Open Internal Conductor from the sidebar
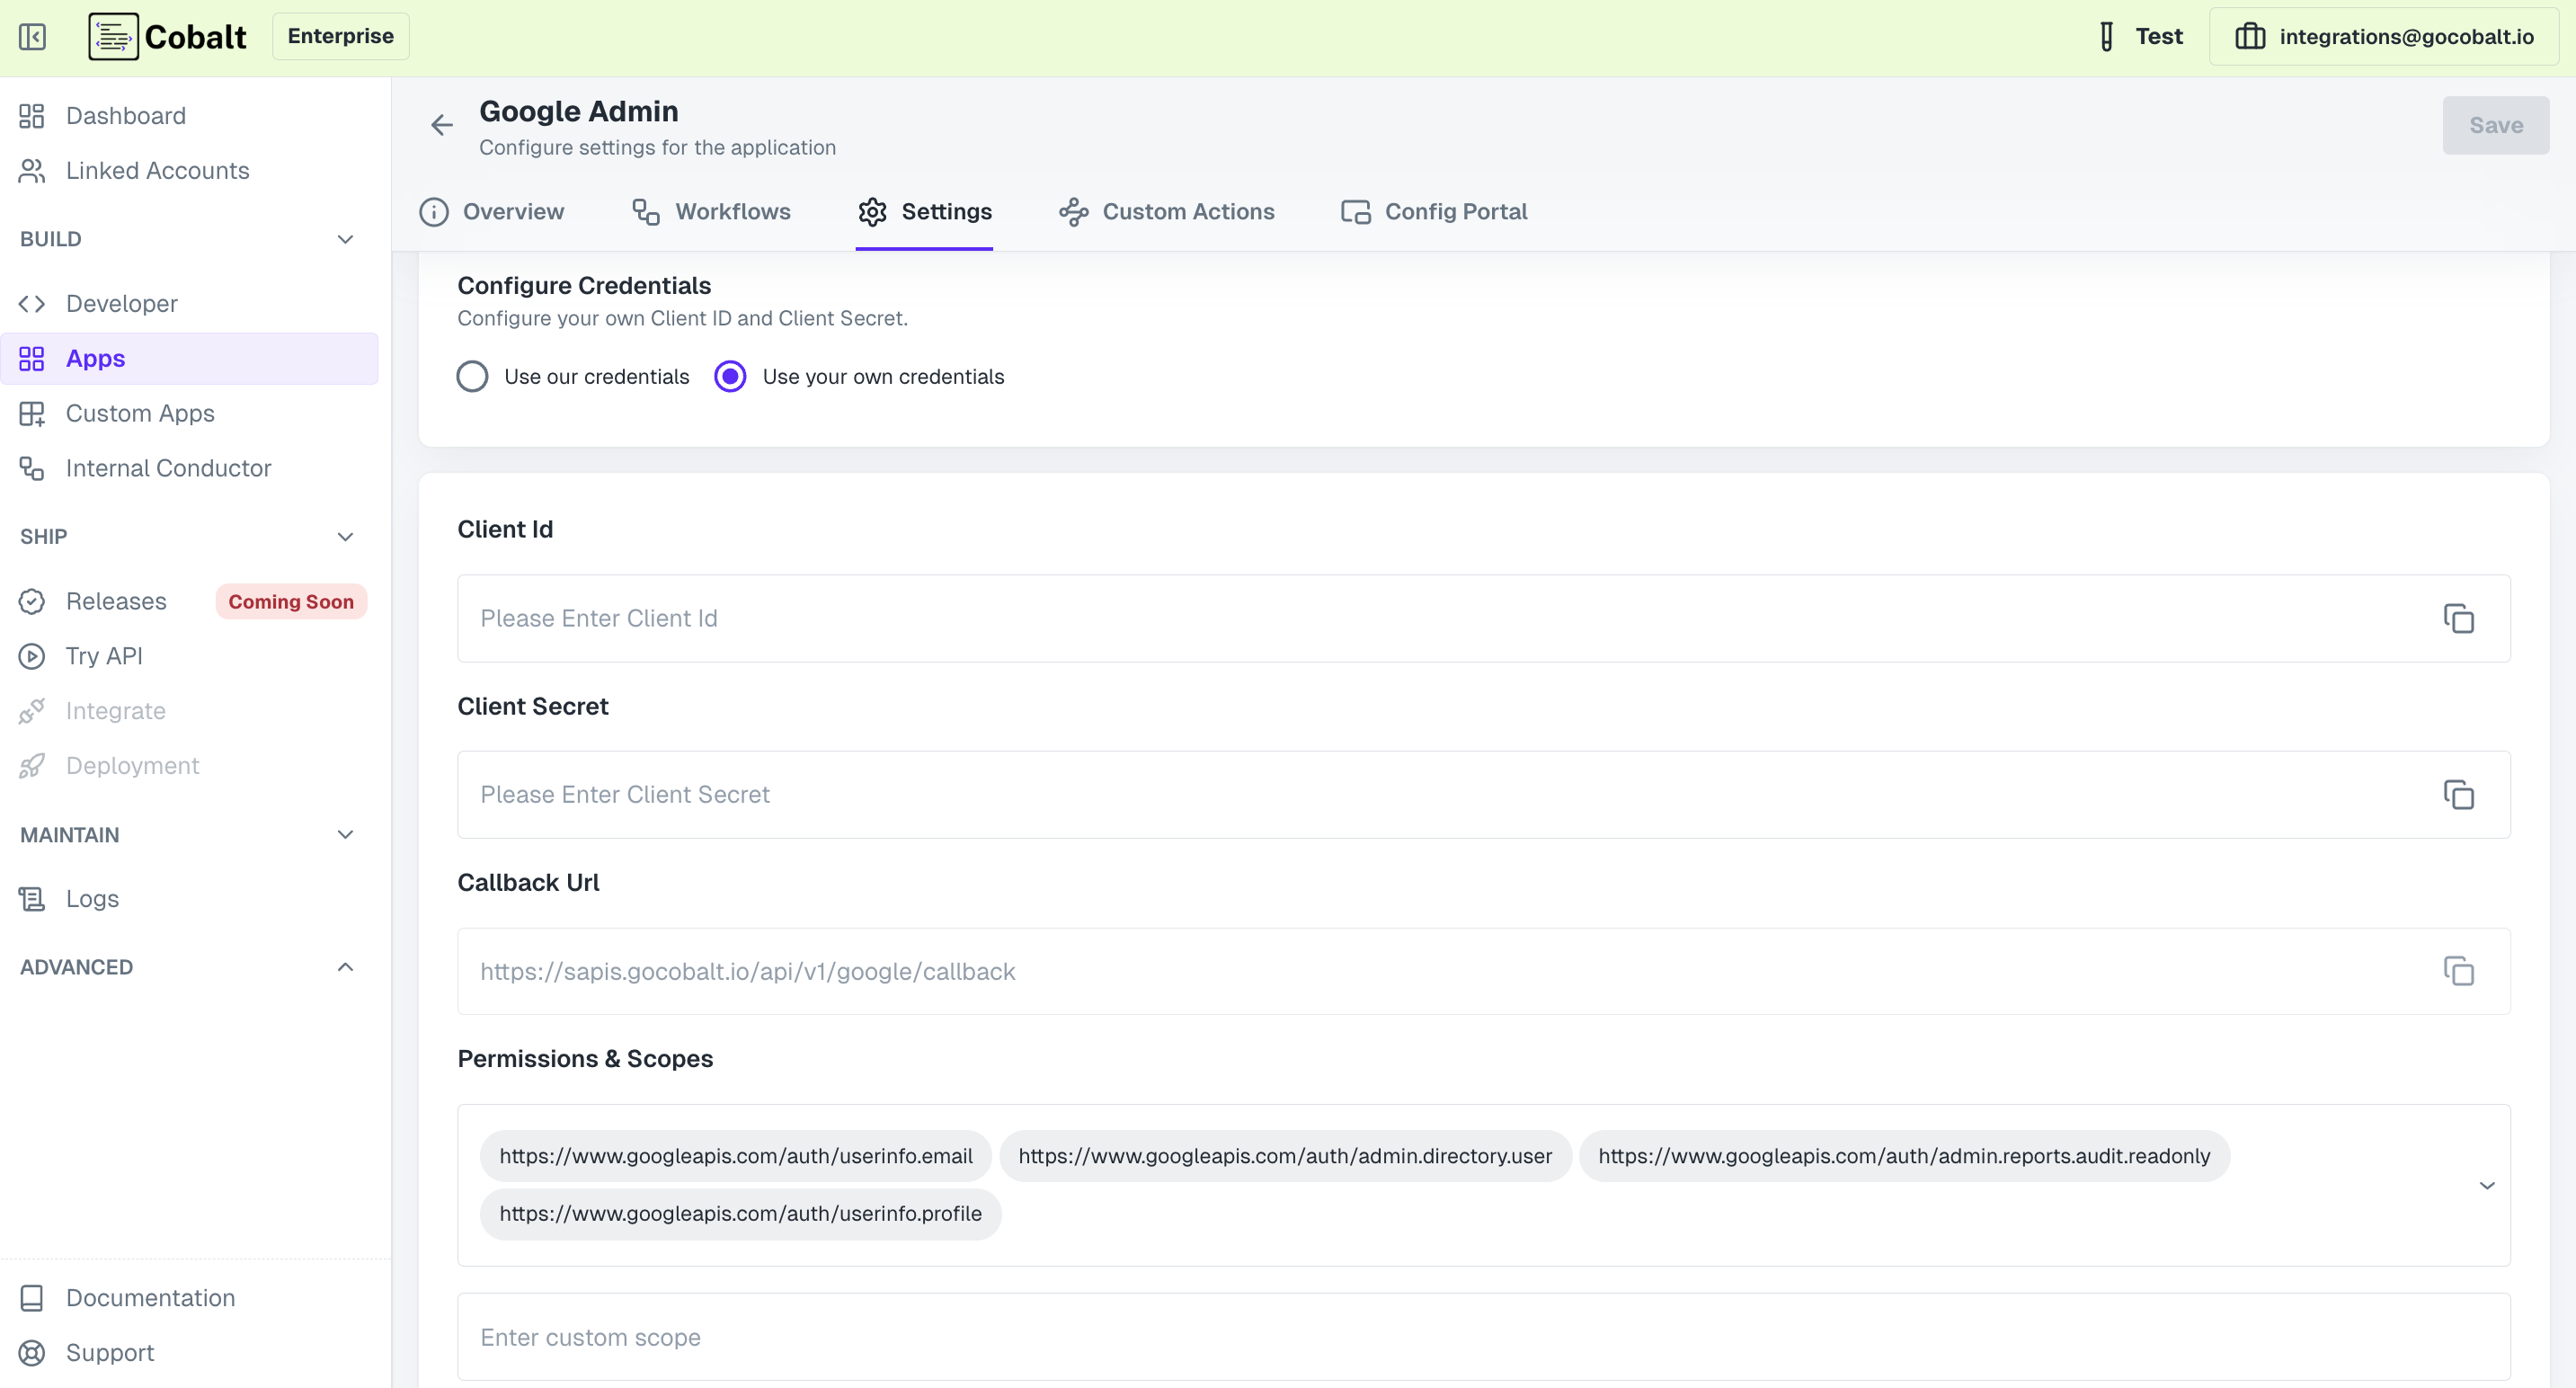 click(x=168, y=468)
